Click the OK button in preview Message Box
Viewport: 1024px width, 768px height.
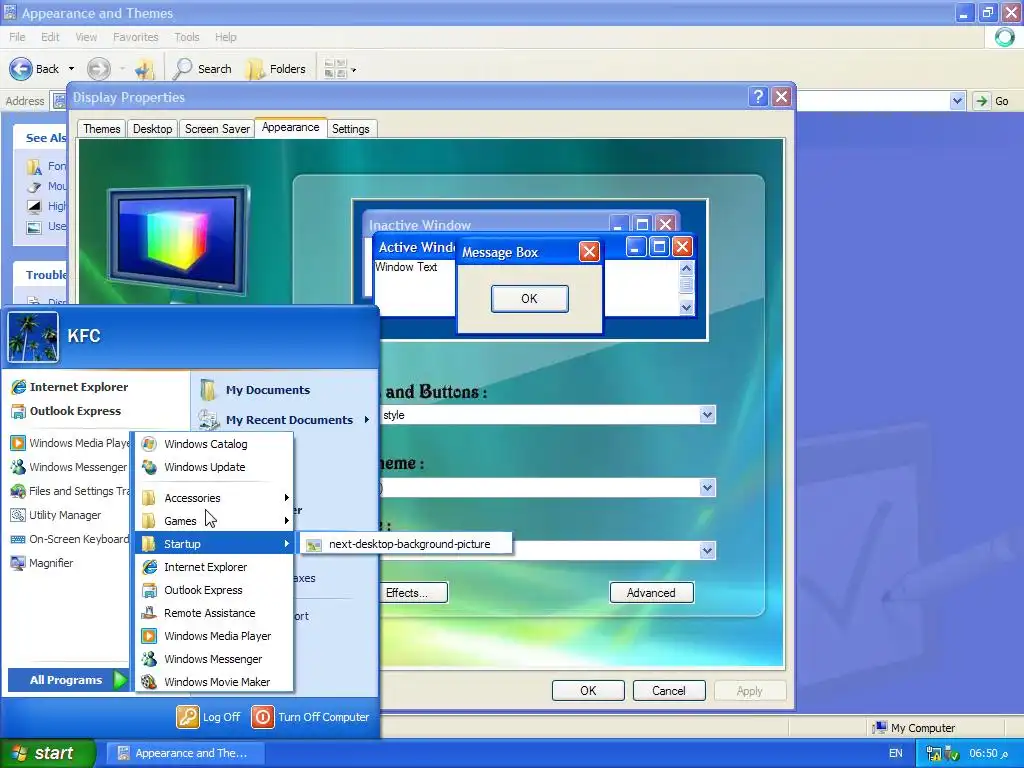(530, 299)
